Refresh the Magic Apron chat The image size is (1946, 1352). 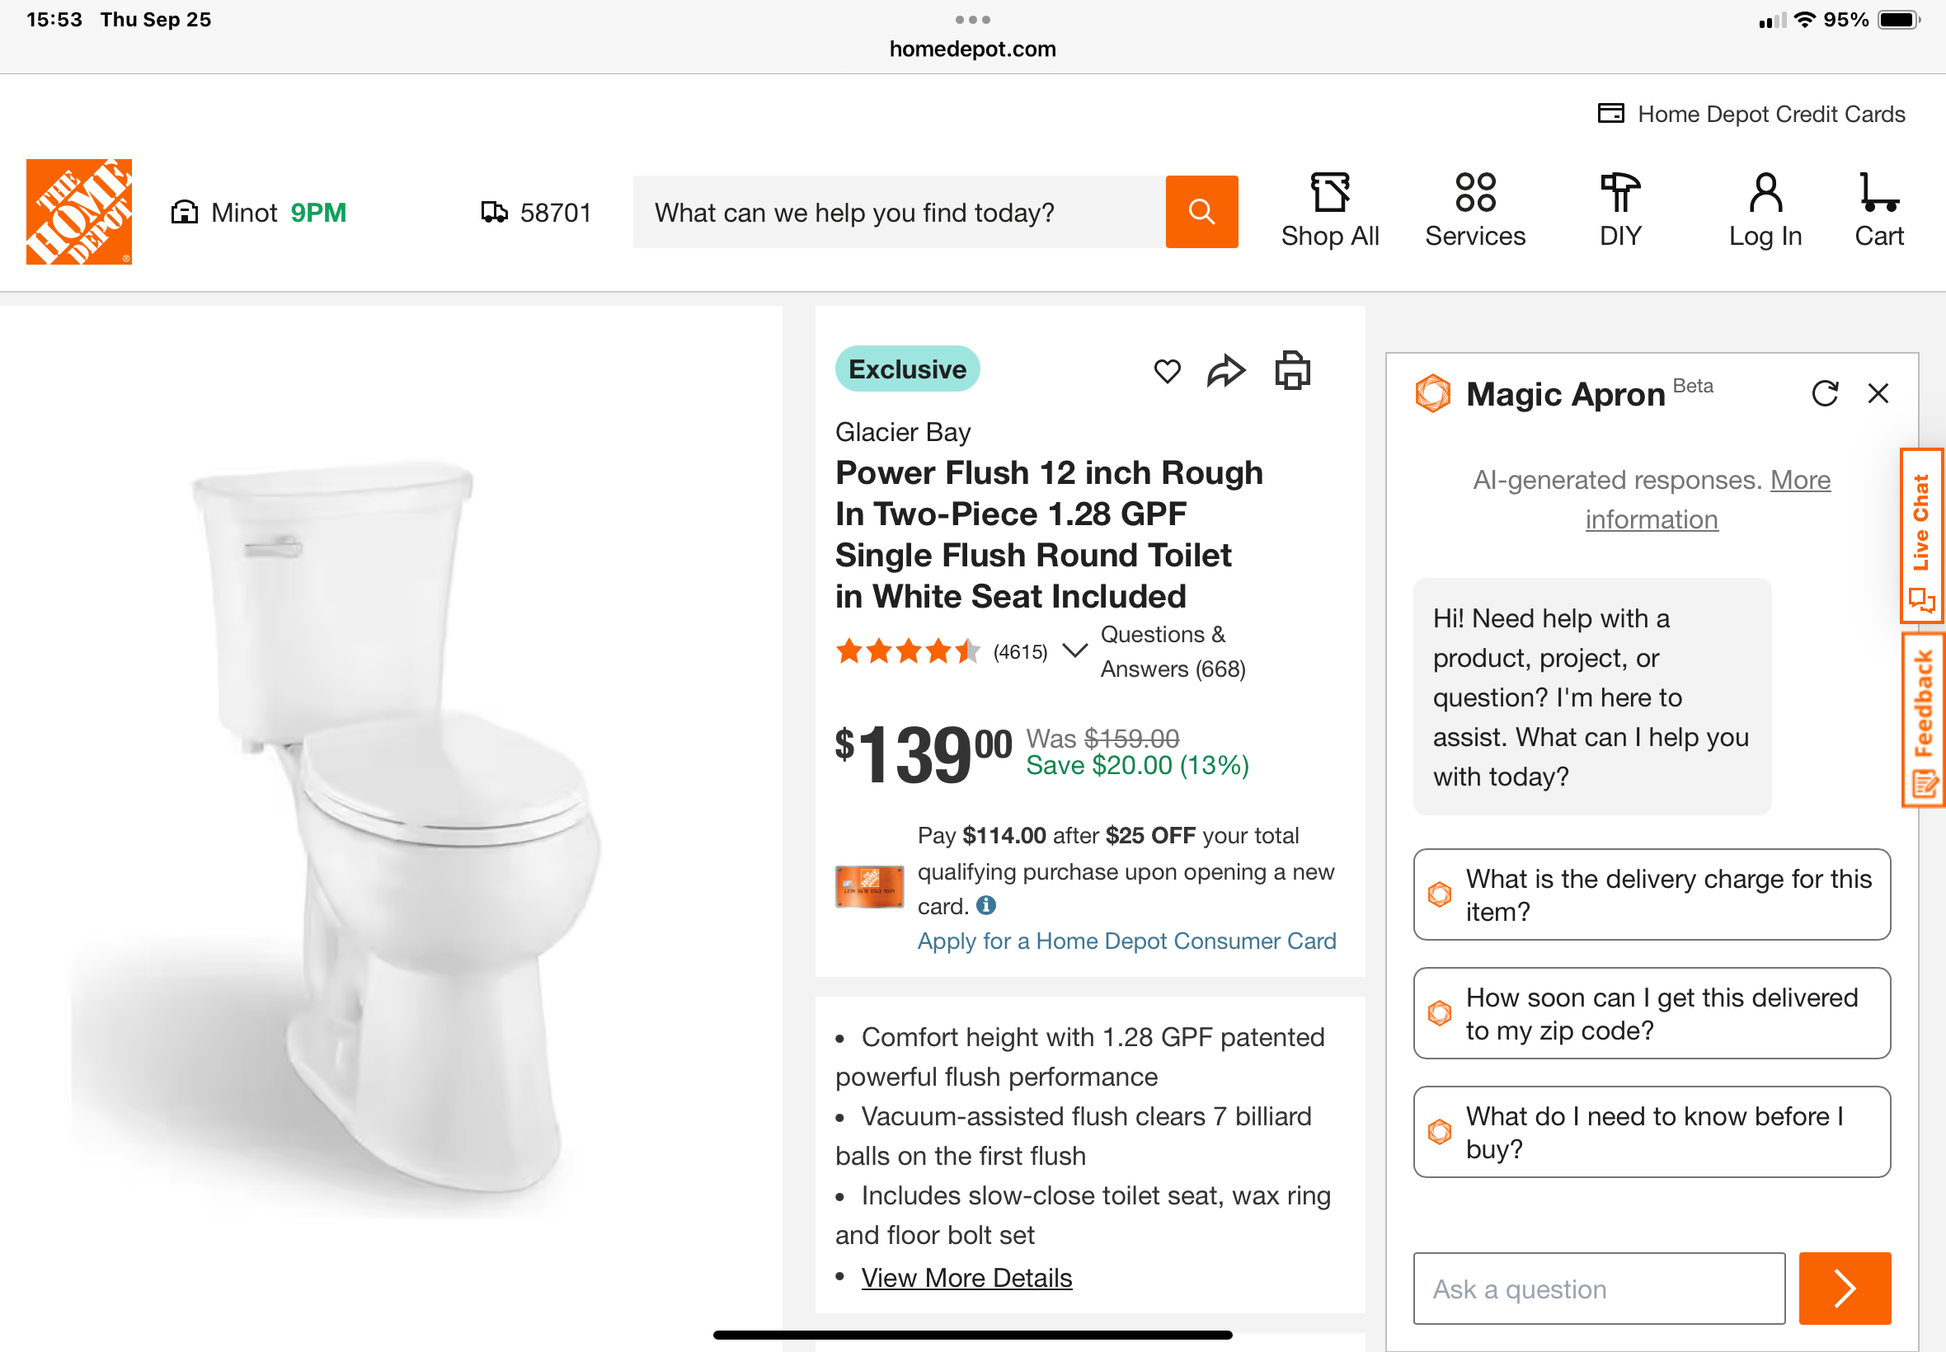[1824, 394]
